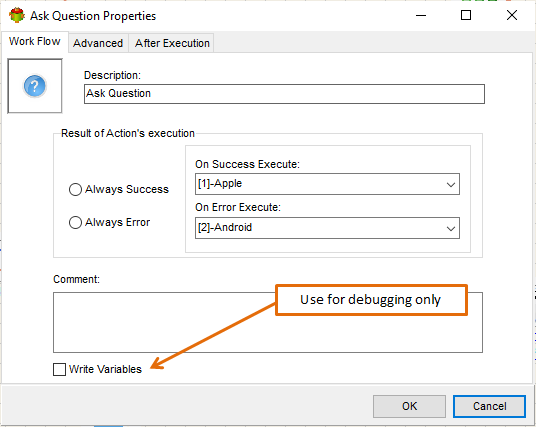Viewport: 536px width, 427px height.
Task: Click the blue question mark action icon
Action: 35,86
